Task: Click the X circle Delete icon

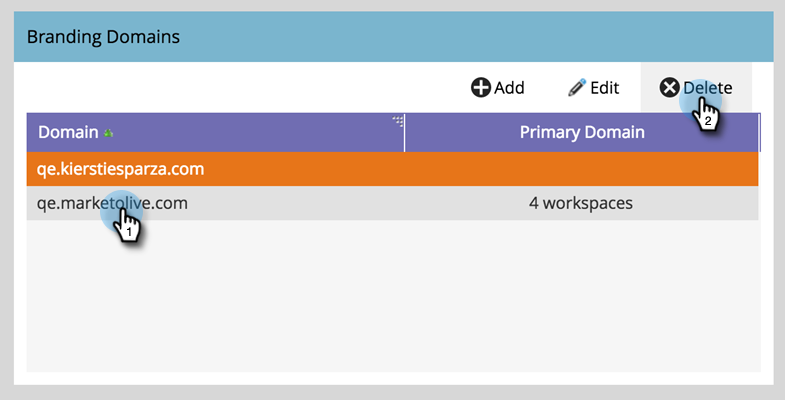Action: click(x=669, y=88)
